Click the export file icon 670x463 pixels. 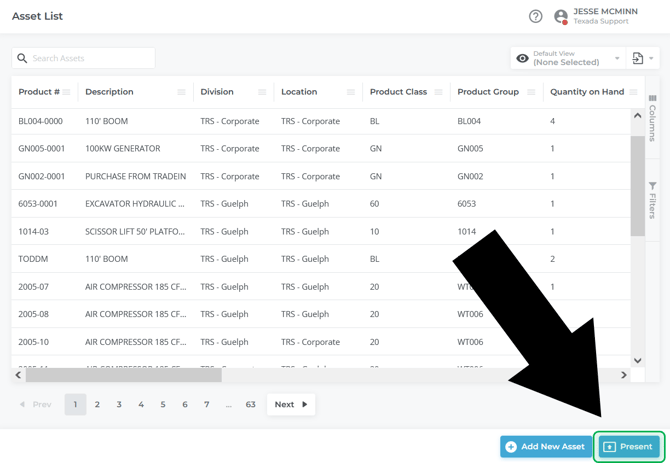(x=638, y=59)
